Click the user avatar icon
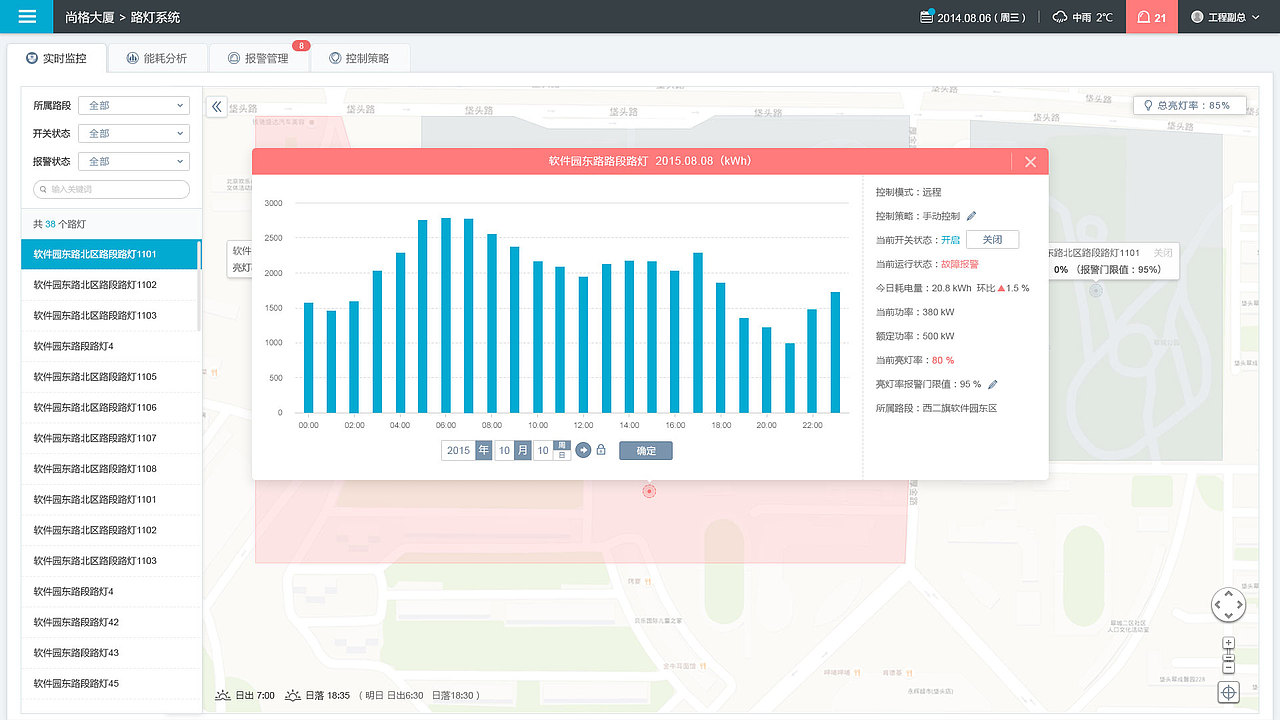This screenshot has height=720, width=1280. tap(1197, 17)
